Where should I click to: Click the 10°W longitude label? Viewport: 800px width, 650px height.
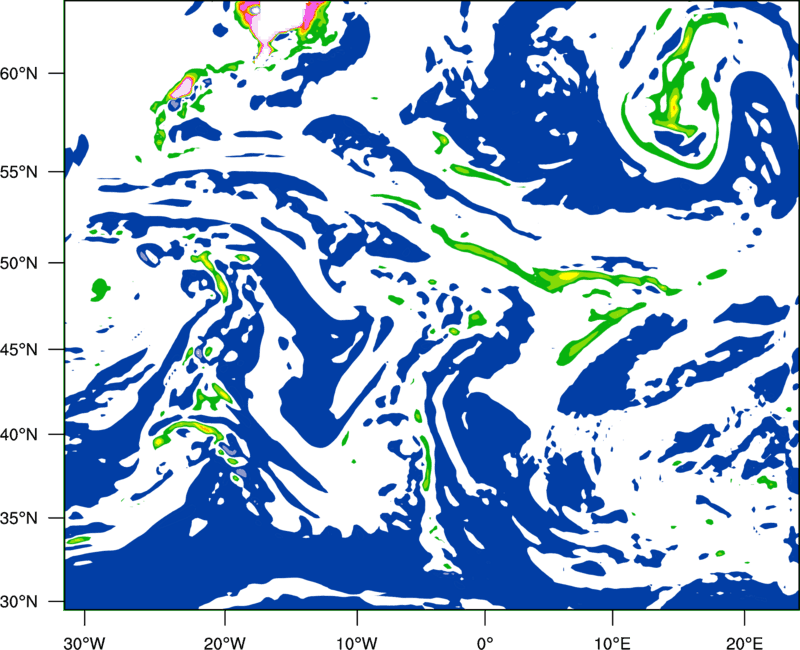click(x=357, y=643)
